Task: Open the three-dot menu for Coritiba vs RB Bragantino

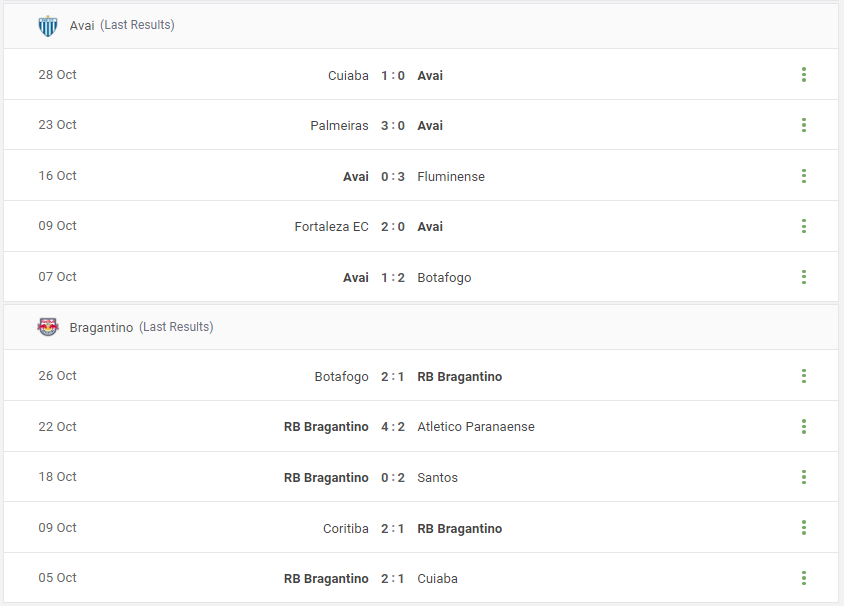Action: [804, 527]
